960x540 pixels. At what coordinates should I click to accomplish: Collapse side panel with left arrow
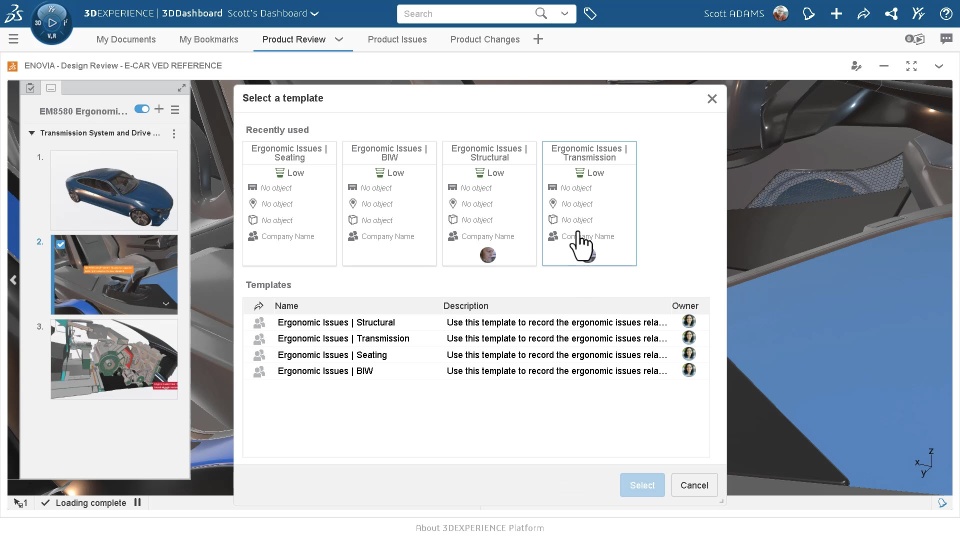pos(13,280)
